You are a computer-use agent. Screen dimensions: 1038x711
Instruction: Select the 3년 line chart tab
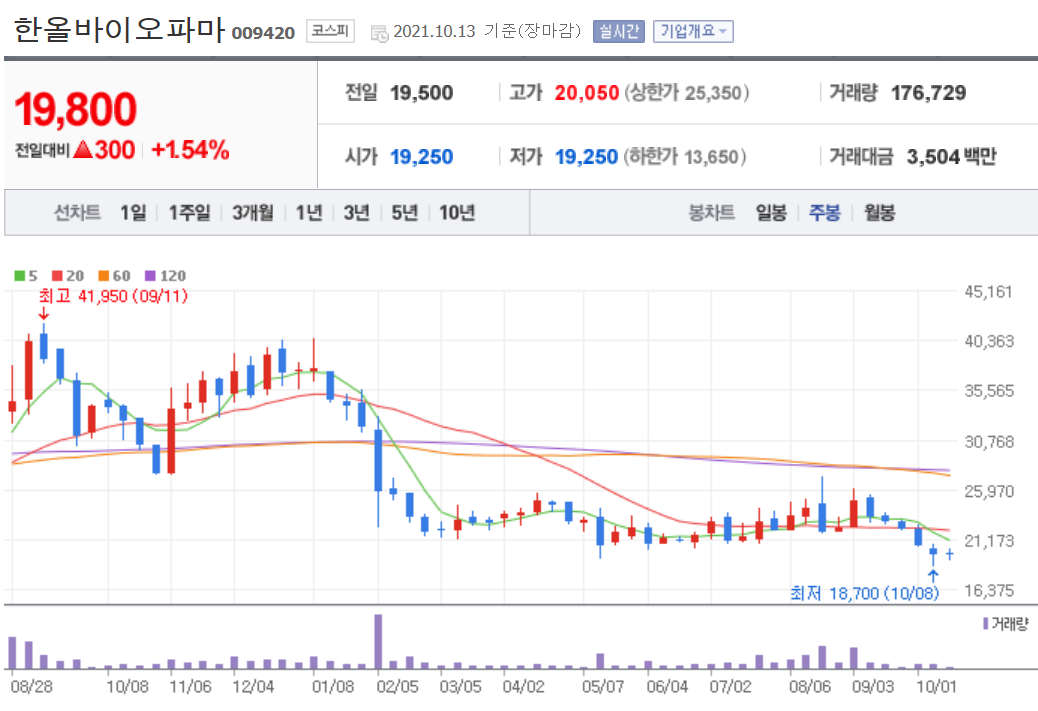pyautogui.click(x=356, y=213)
